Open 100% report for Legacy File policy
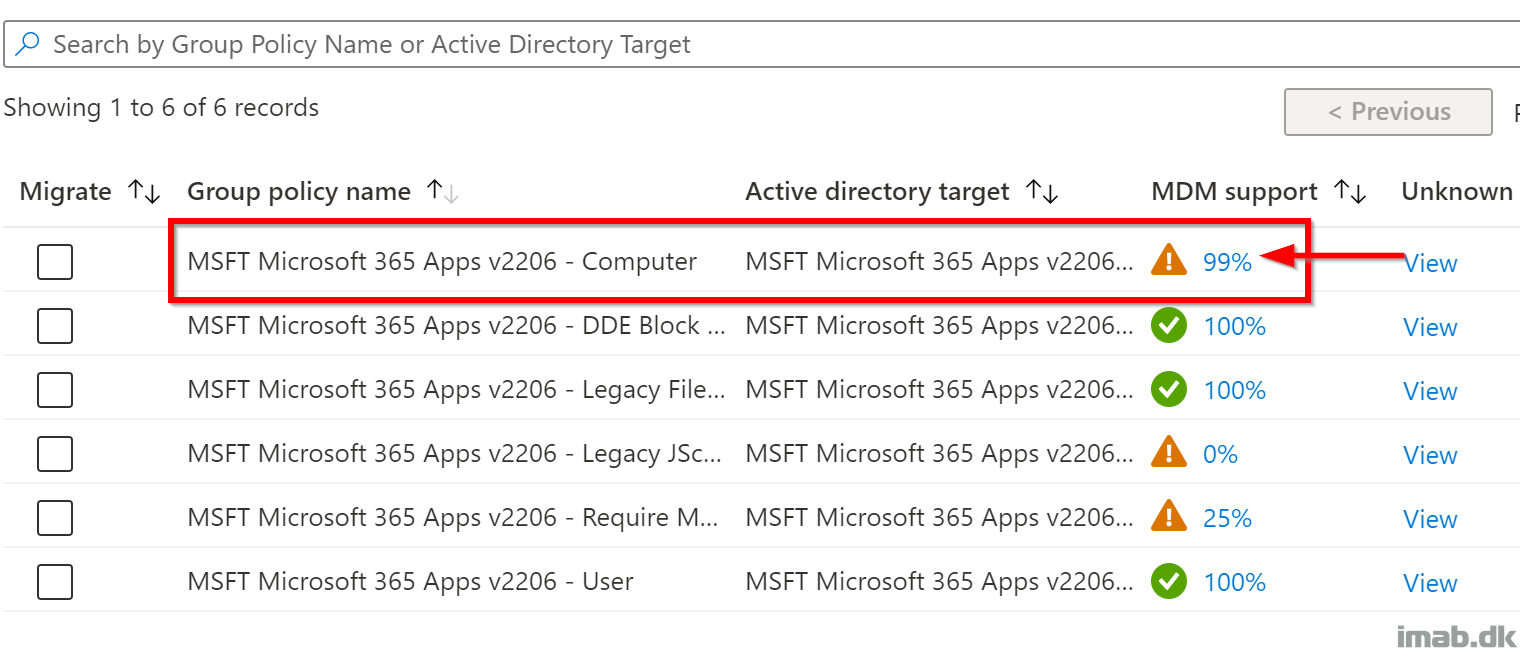 (1235, 390)
